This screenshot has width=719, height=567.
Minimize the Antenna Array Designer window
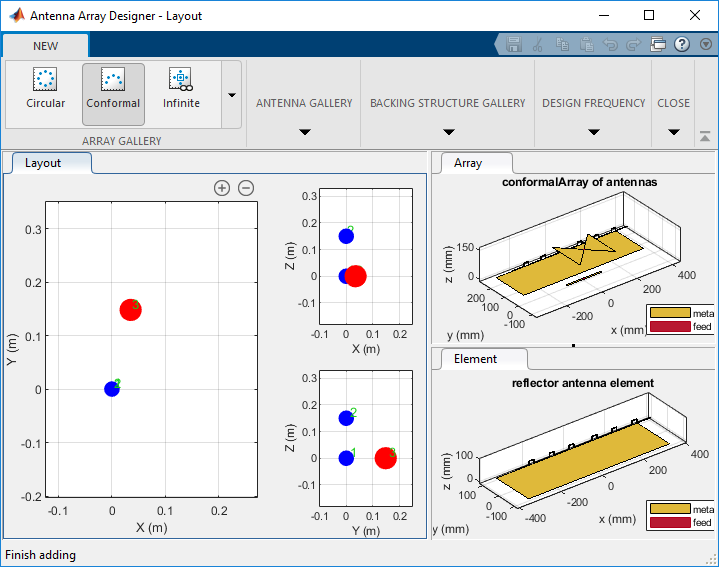604,16
